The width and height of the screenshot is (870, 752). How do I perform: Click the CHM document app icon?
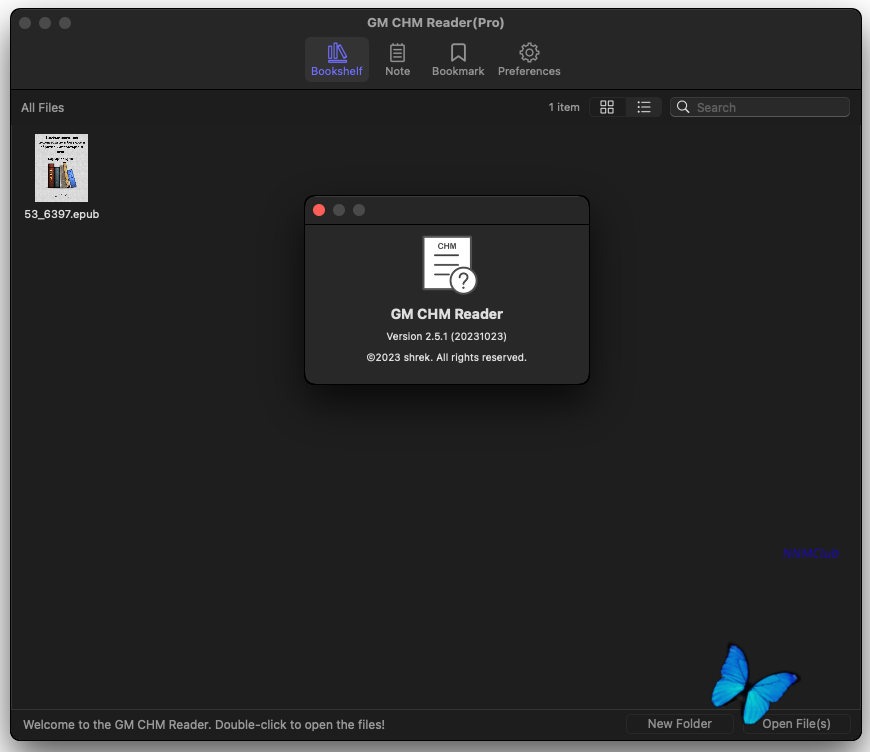(449, 265)
